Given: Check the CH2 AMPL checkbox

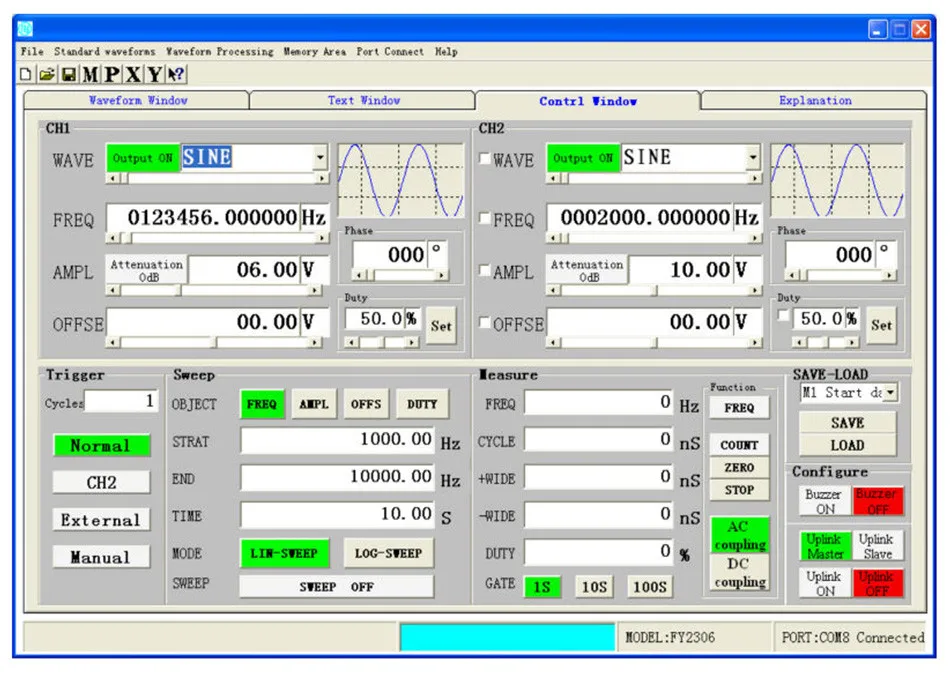Looking at the screenshot, I should pos(485,270).
